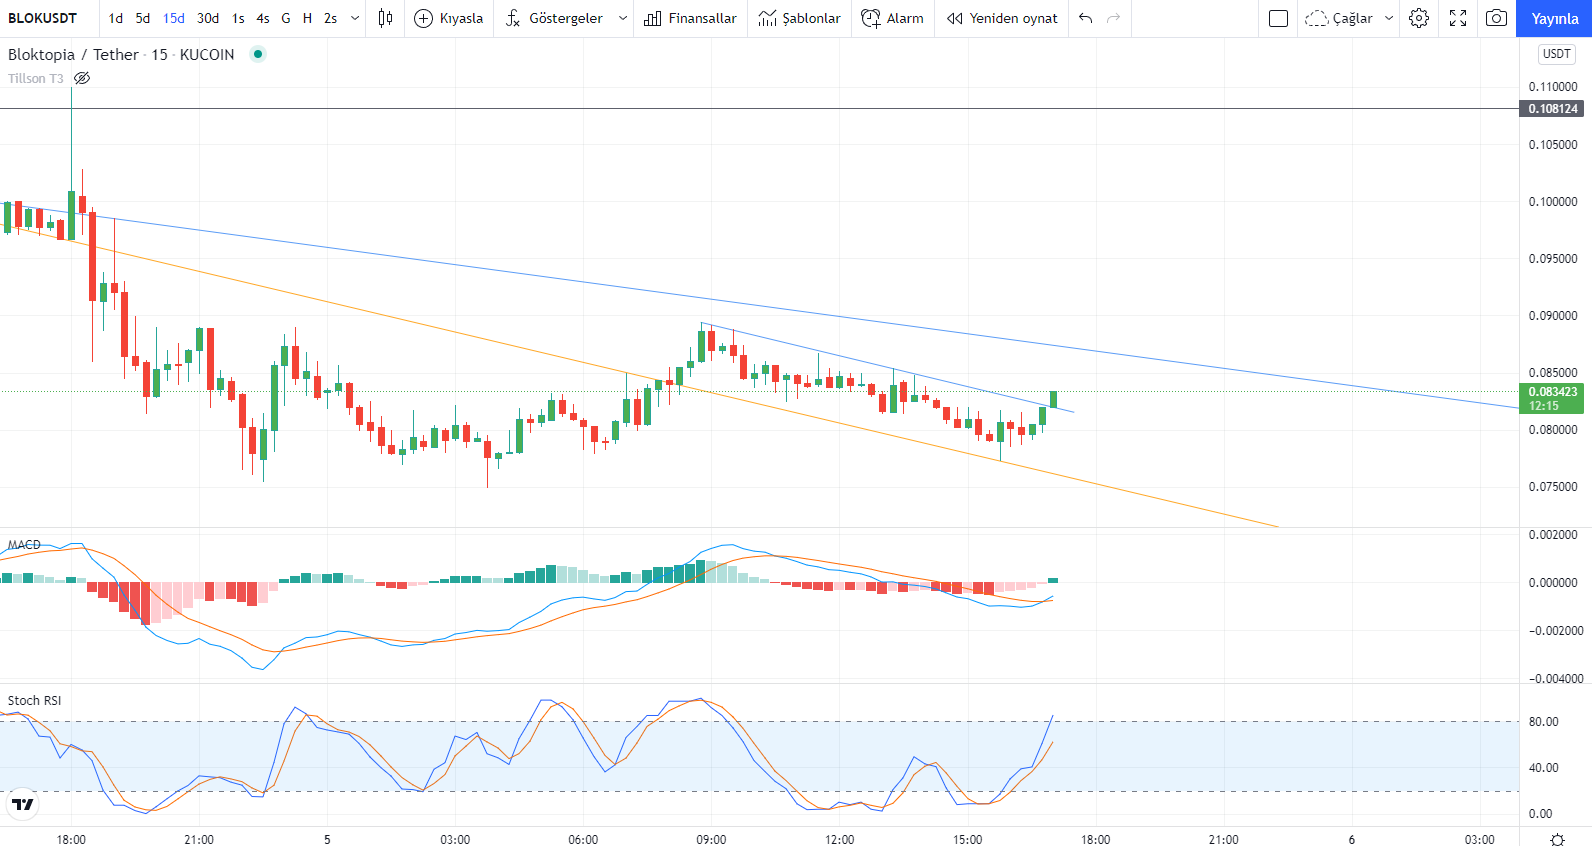Viewport: 1592px width, 846px height.
Task: Click the Stoch RSI pane label
Action: (x=34, y=700)
